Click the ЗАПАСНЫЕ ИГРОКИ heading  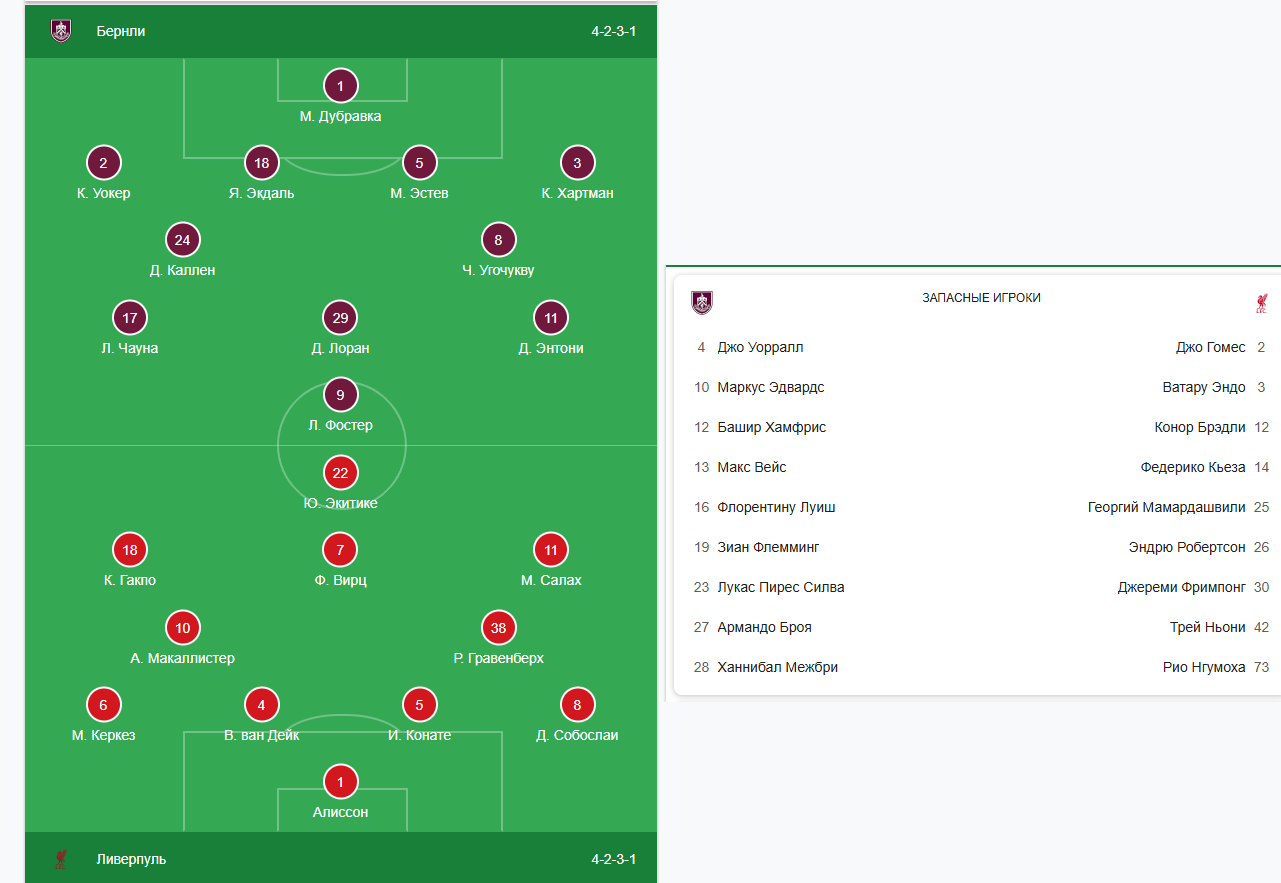pyautogui.click(x=981, y=298)
